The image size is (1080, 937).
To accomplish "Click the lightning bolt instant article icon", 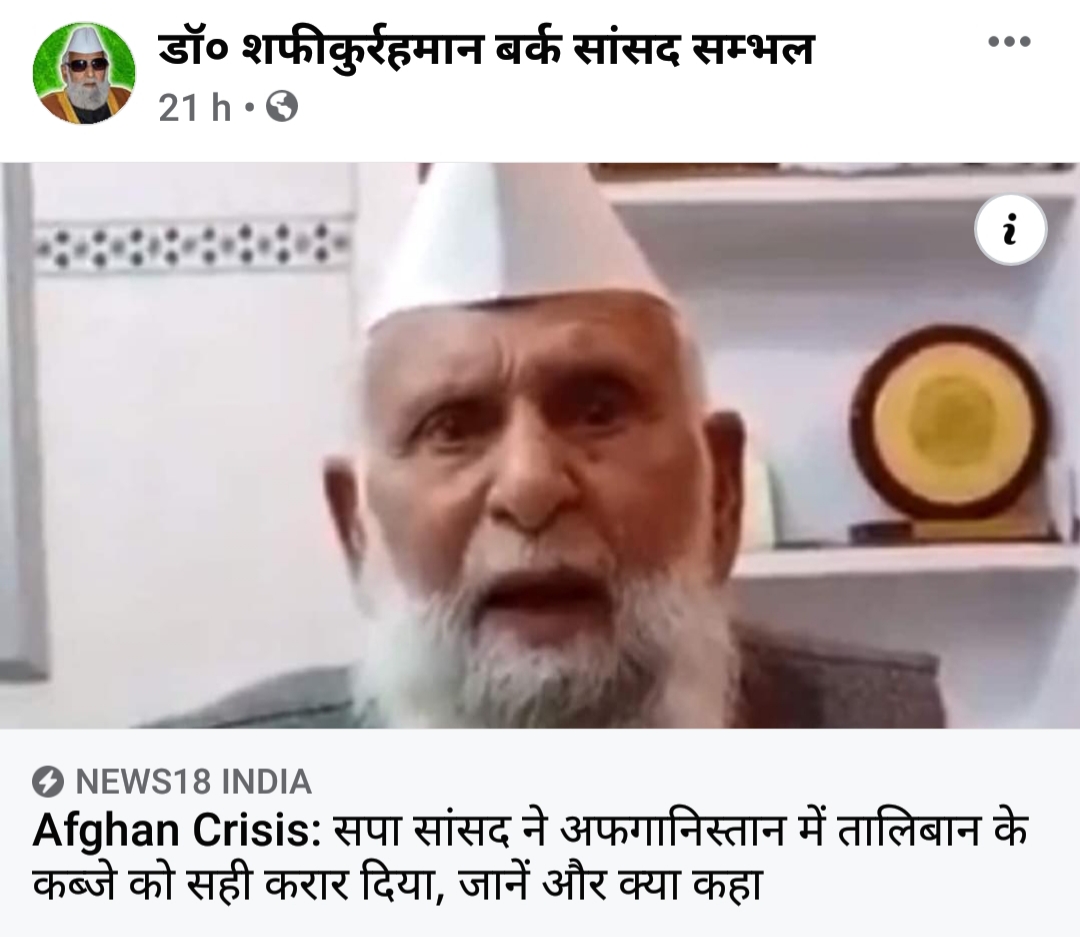I will click(x=48, y=782).
